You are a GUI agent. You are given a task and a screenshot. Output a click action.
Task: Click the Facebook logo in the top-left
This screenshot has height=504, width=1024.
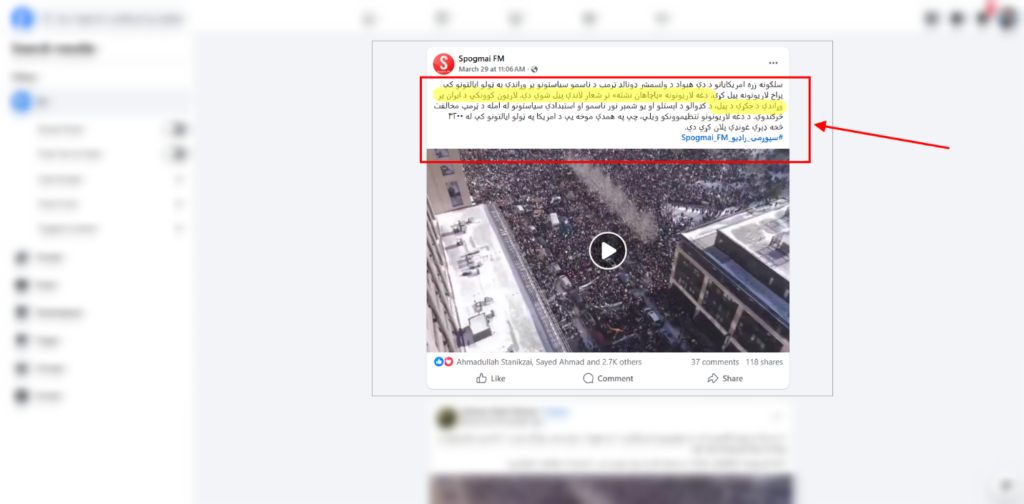(22, 18)
